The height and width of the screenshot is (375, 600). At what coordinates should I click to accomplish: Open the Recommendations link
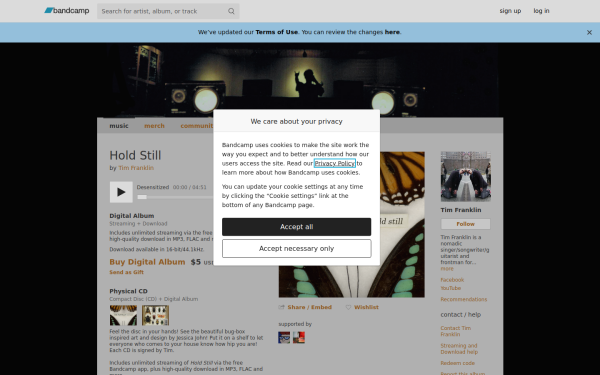(463, 300)
